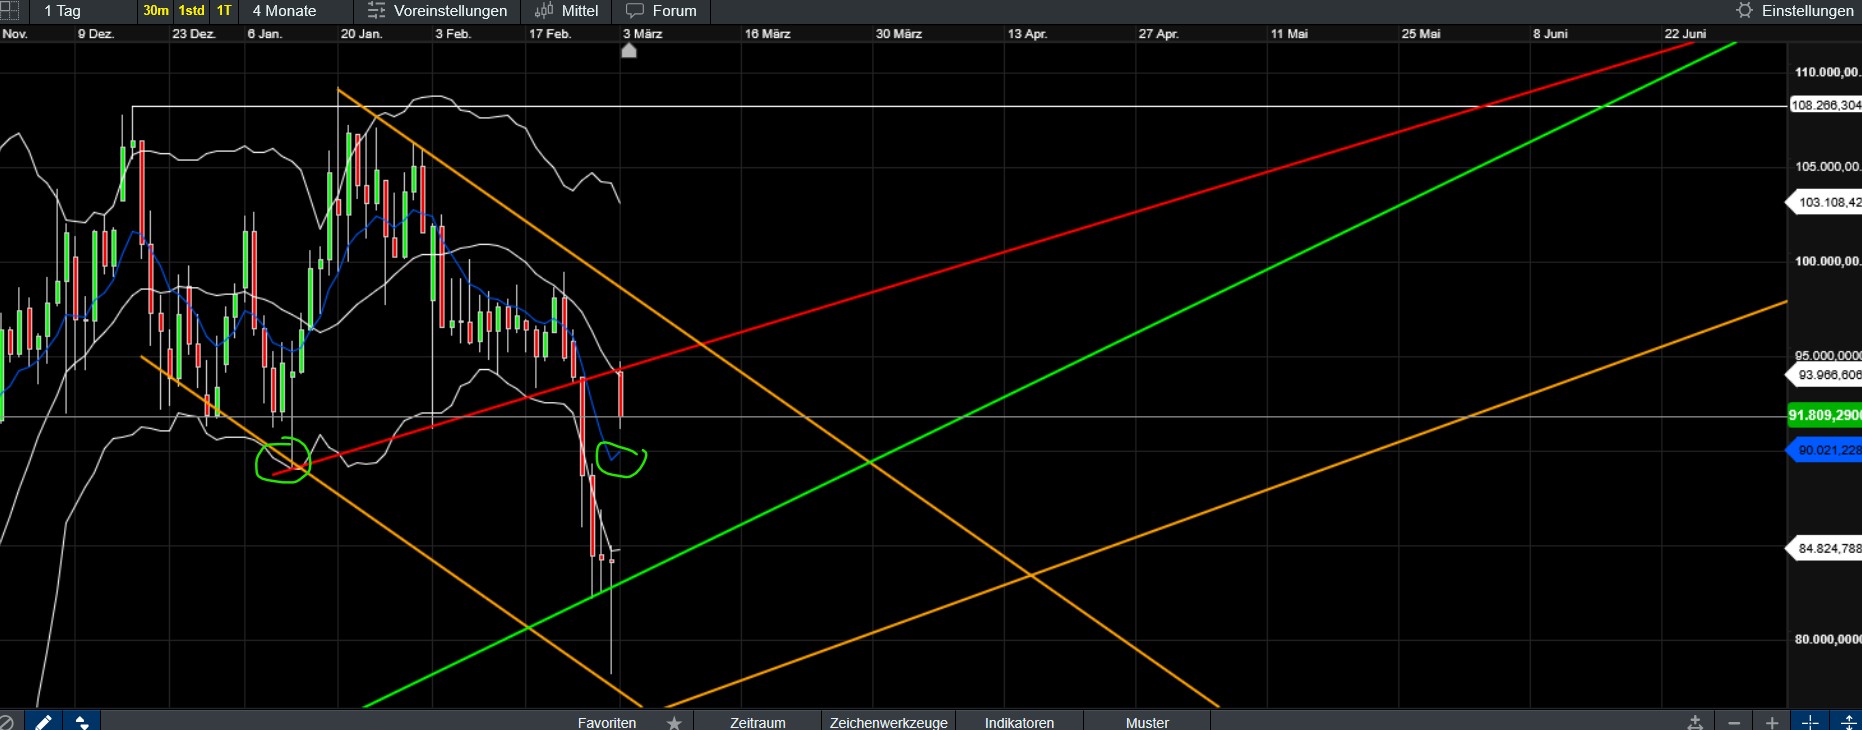Click the 13 Apr. date axis label
Image resolution: width=1862 pixels, height=730 pixels.
pyautogui.click(x=1027, y=34)
